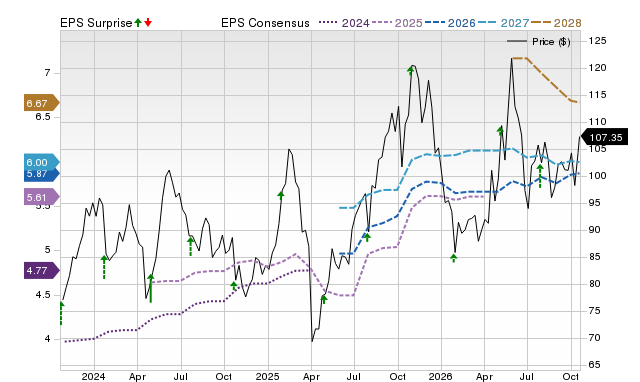The image size is (640, 382).
Task: Click the surprise arrow at the 120 price peak
Action: [411, 71]
